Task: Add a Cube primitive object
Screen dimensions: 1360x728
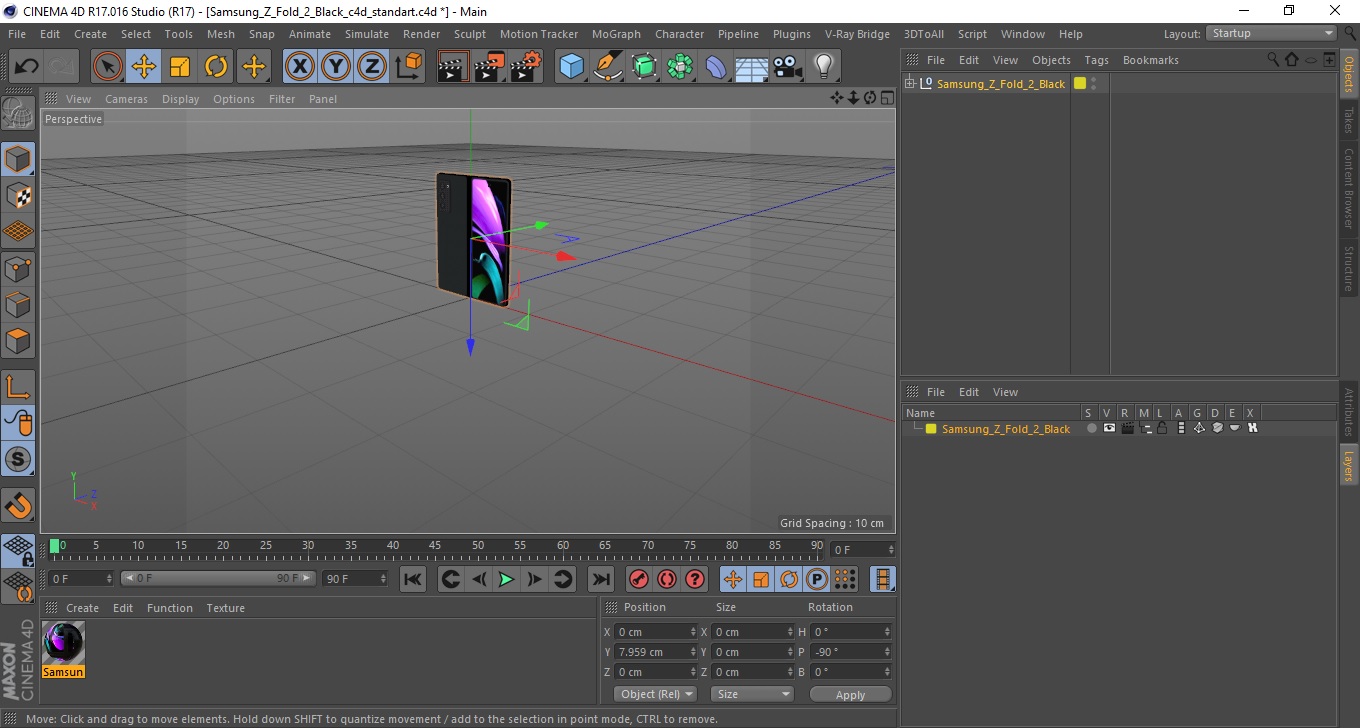Action: pos(571,67)
